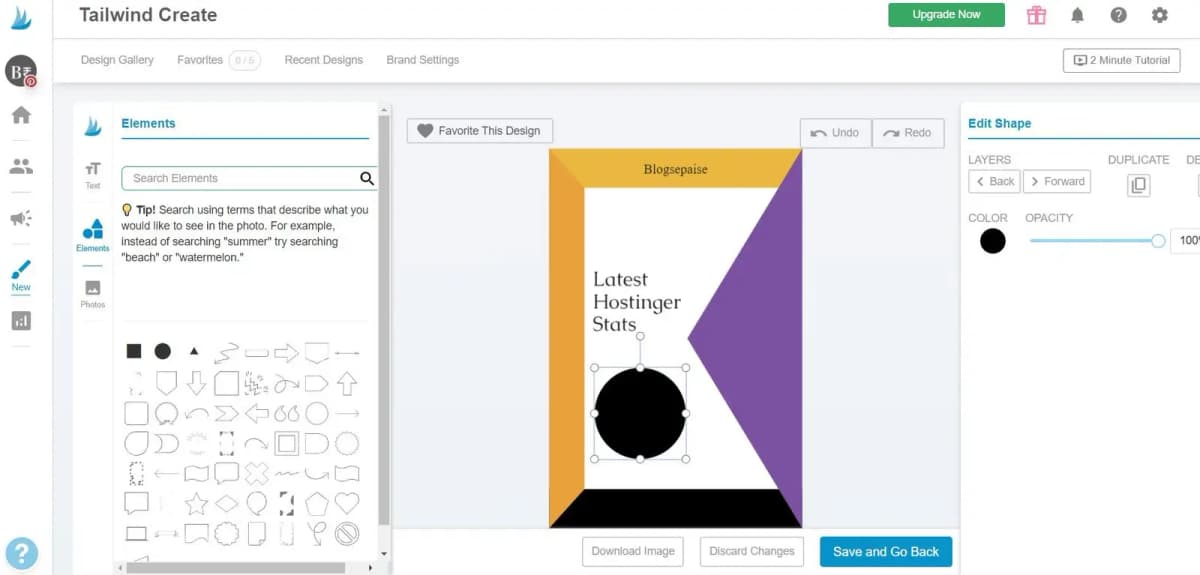Add the outlined down arrow shape
This screenshot has height=575, width=1200.
point(196,382)
